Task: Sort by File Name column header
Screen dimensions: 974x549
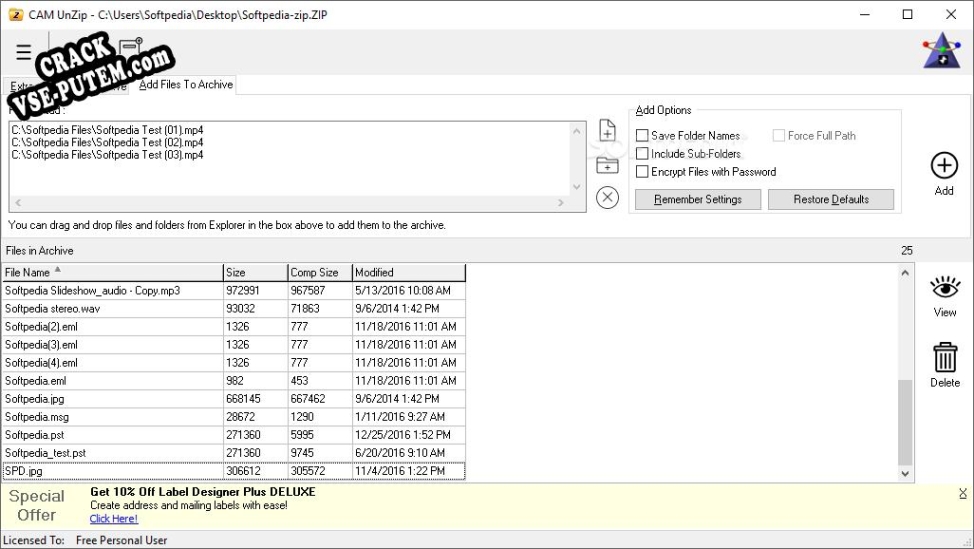Action: click(112, 272)
